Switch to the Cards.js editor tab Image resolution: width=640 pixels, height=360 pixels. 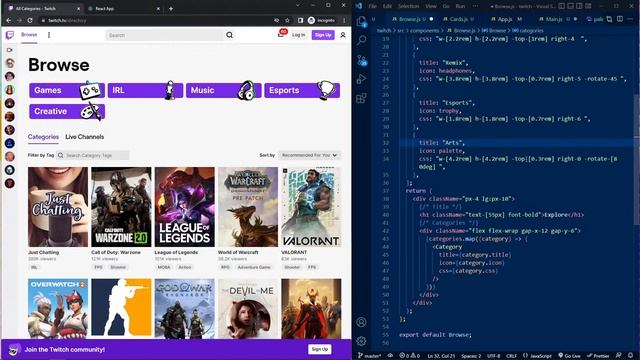(x=458, y=19)
